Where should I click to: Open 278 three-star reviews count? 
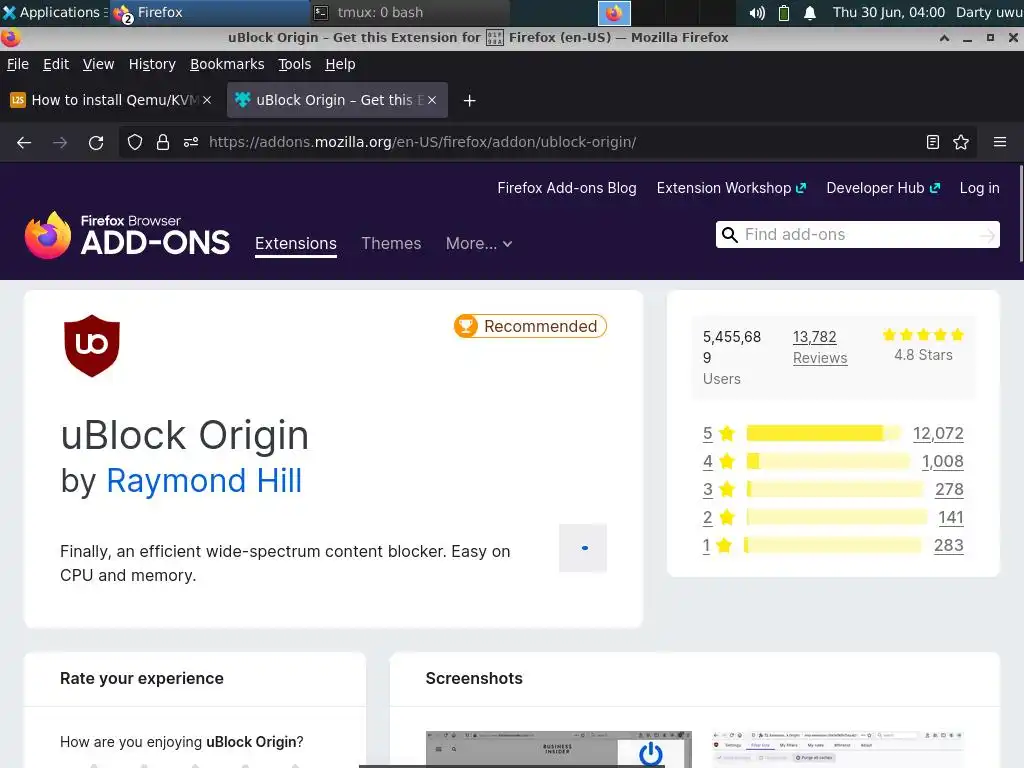click(x=949, y=490)
